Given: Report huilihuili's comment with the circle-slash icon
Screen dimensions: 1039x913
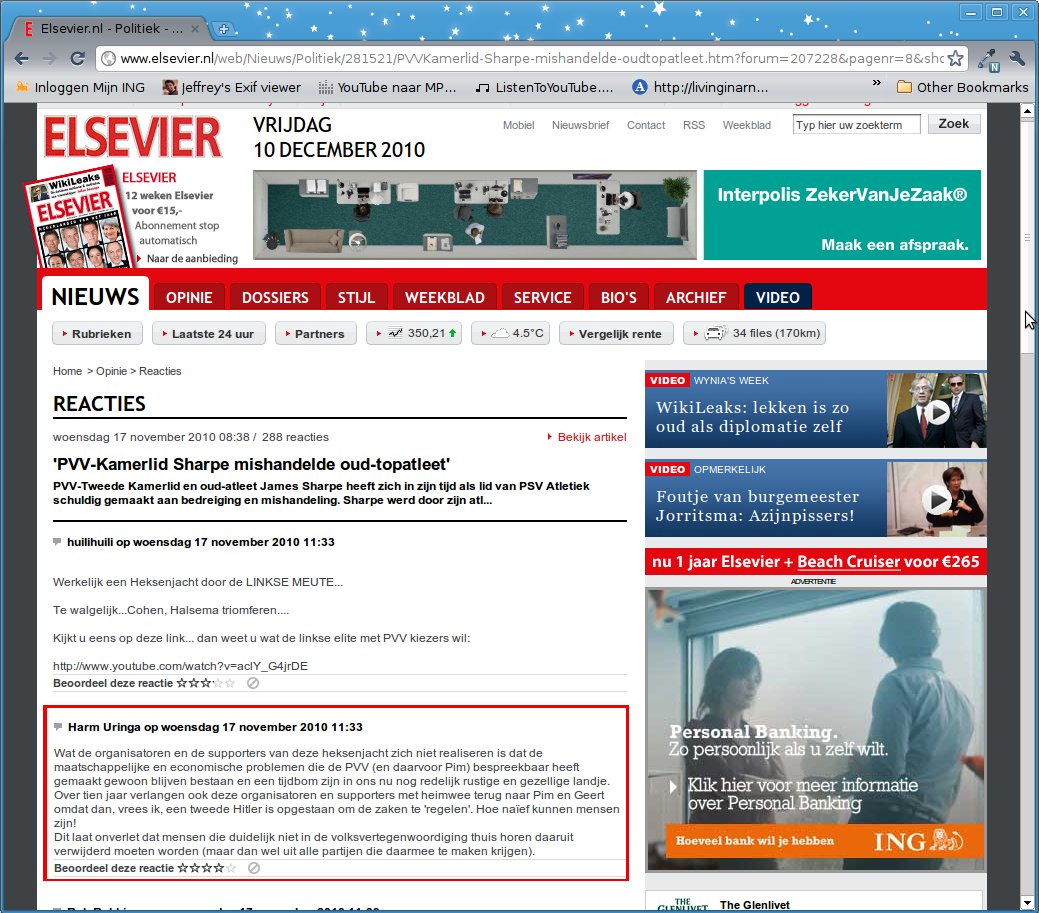Looking at the screenshot, I should (252, 683).
